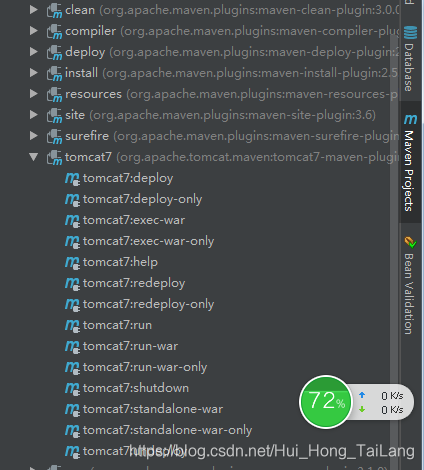Select the tomcat7:run-war goal
Viewport: 424px width, 470px height.
[x=130, y=346]
